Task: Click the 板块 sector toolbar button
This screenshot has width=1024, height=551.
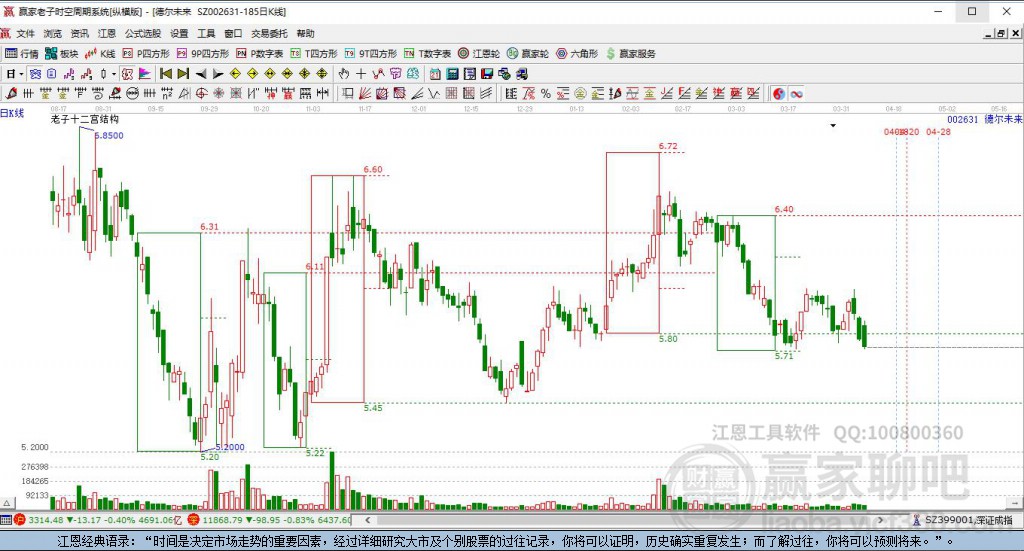Action: [62, 53]
